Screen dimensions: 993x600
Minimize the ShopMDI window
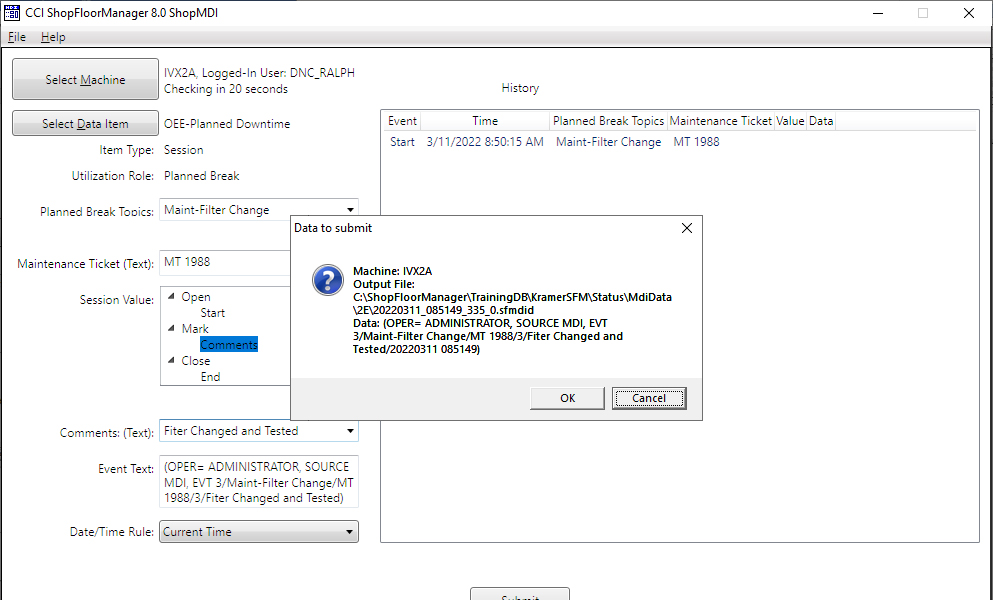coord(878,13)
